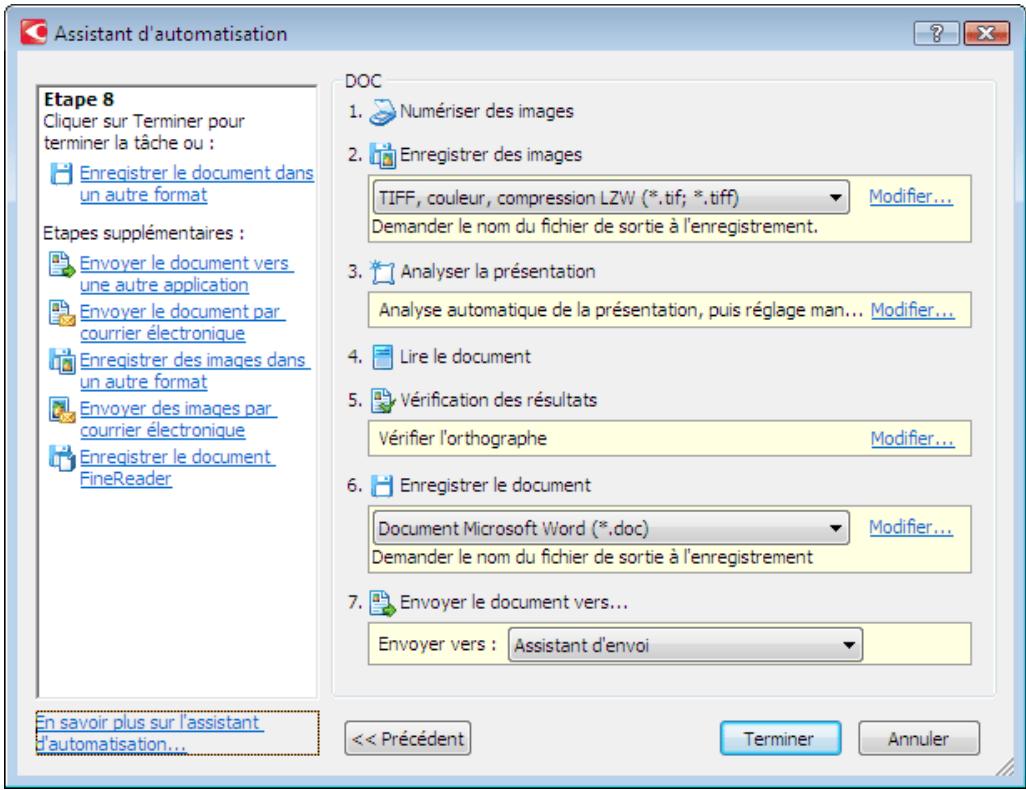Screen dimensions: 1026x790
Task: Click the Envoyer le document vers… step icon
Action: click(x=383, y=602)
